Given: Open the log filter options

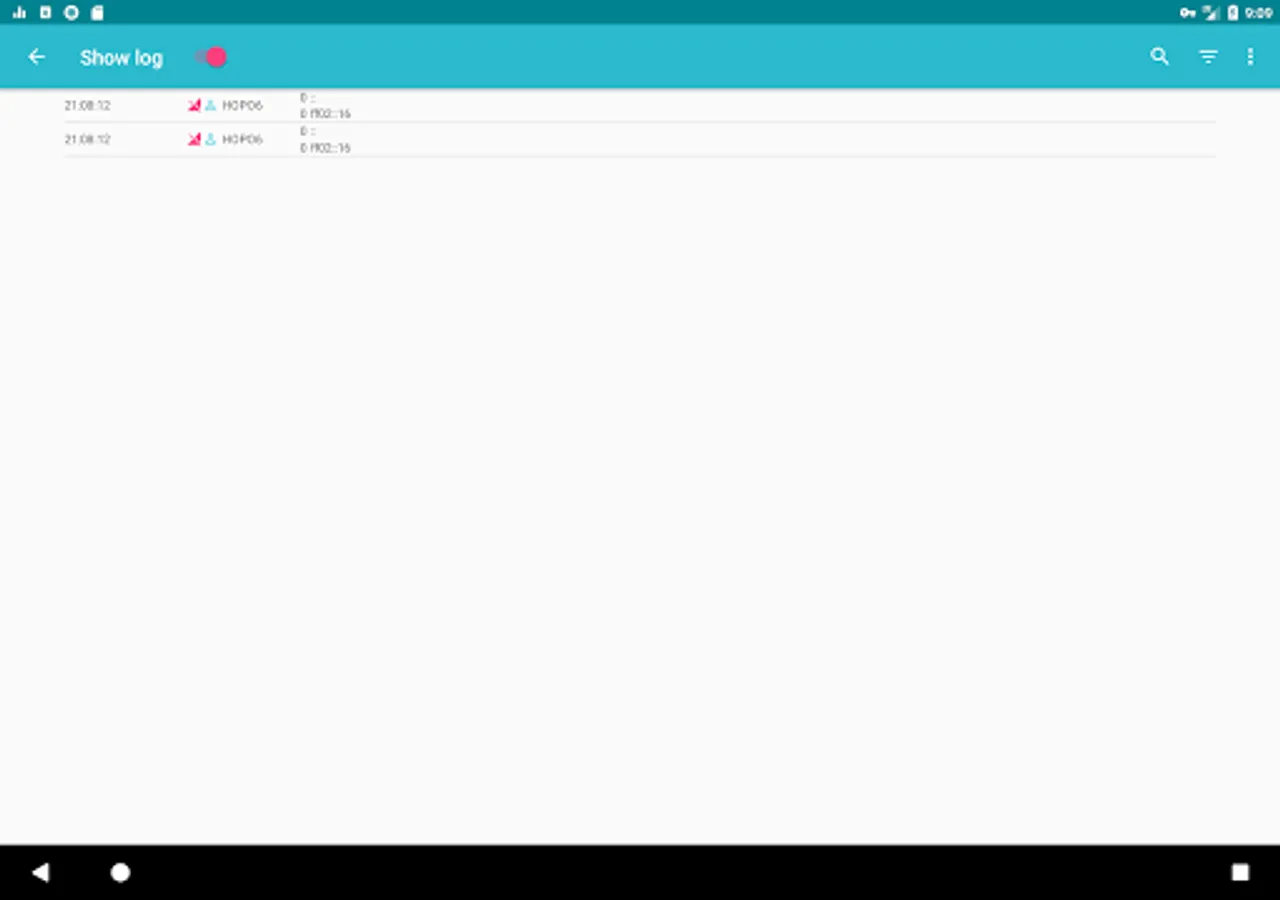Looking at the screenshot, I should [x=1208, y=57].
